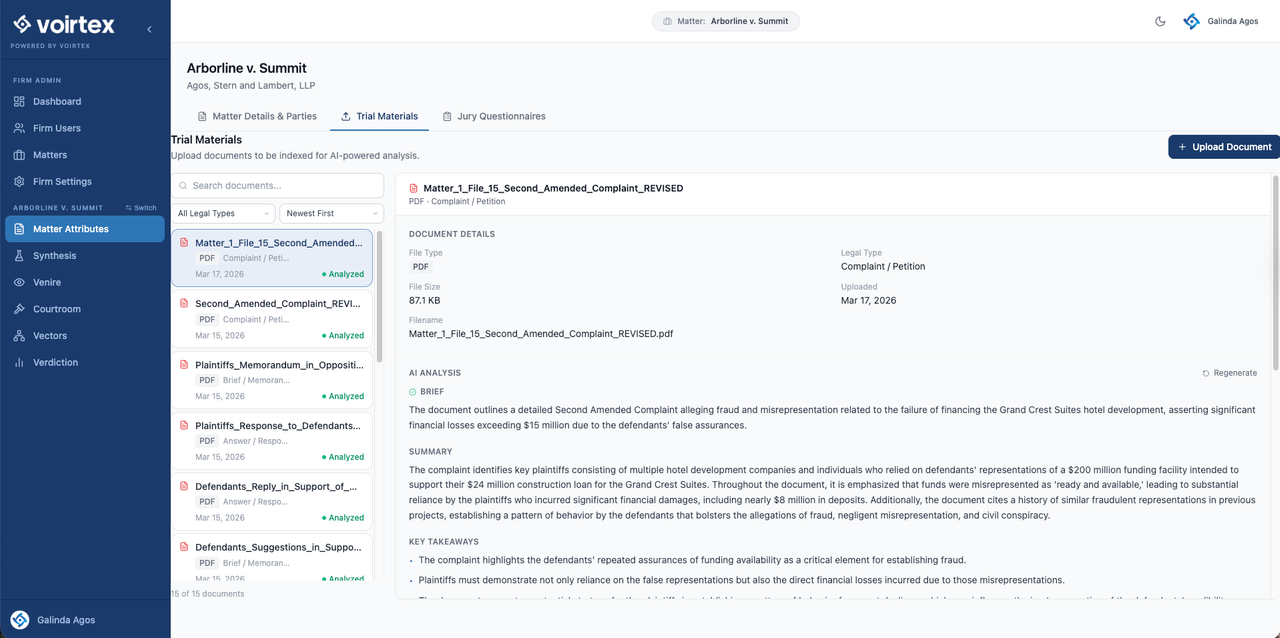Click the Venire eye icon
This screenshot has height=638, width=1280.
[19, 283]
